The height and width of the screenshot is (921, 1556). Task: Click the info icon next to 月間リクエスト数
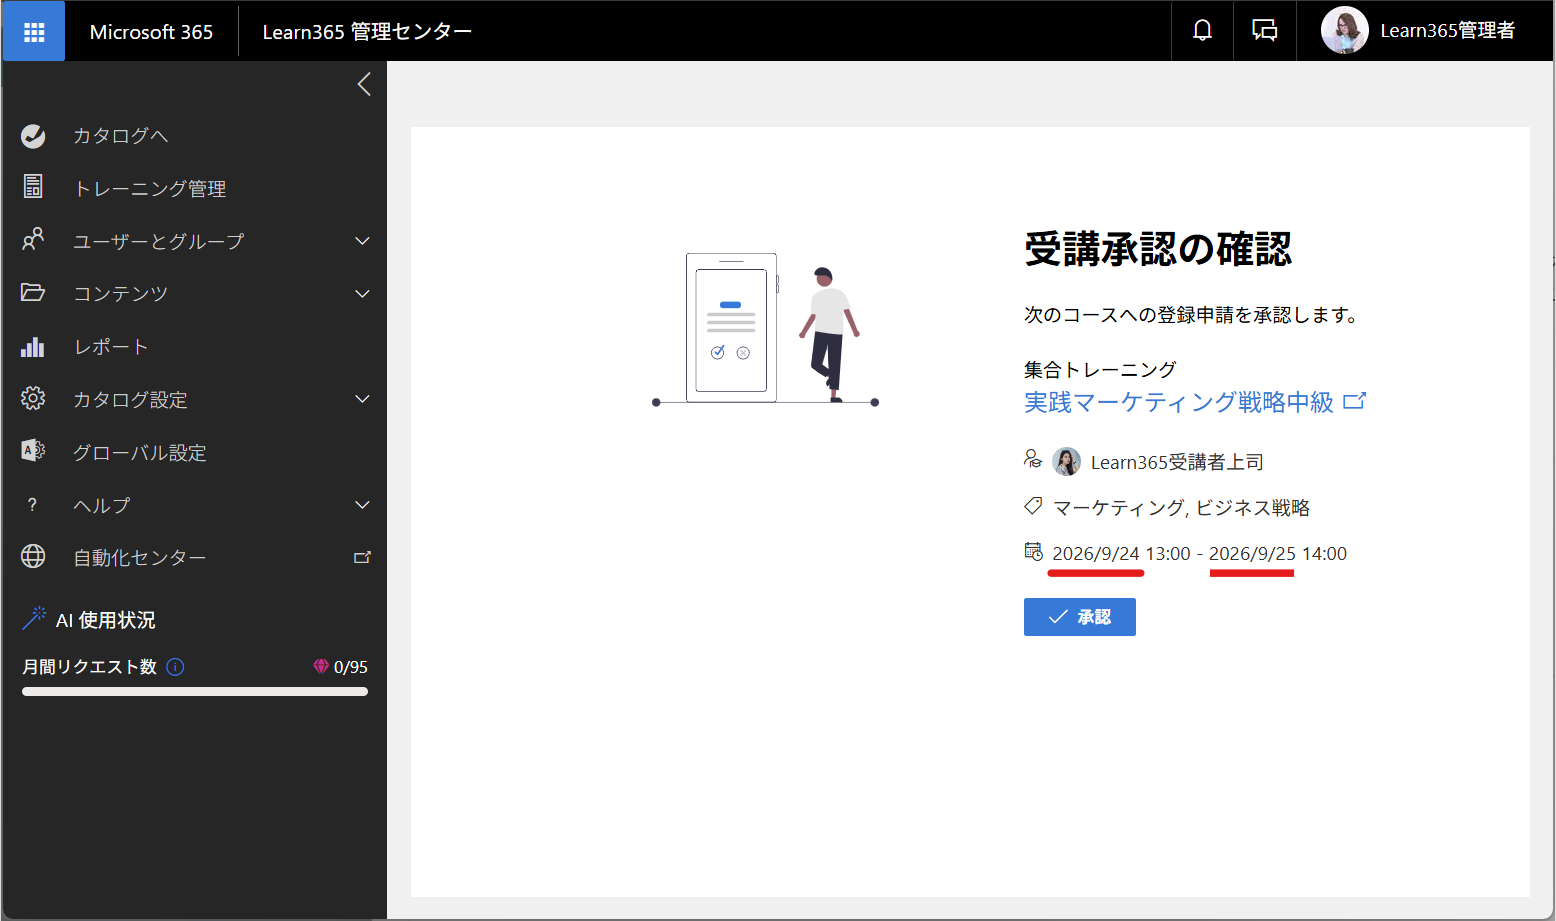coord(175,667)
